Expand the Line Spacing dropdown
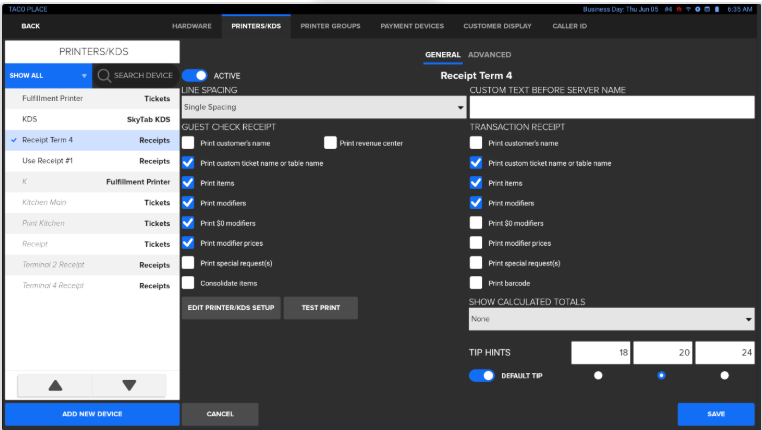This screenshot has height=430, width=762. tap(323, 107)
